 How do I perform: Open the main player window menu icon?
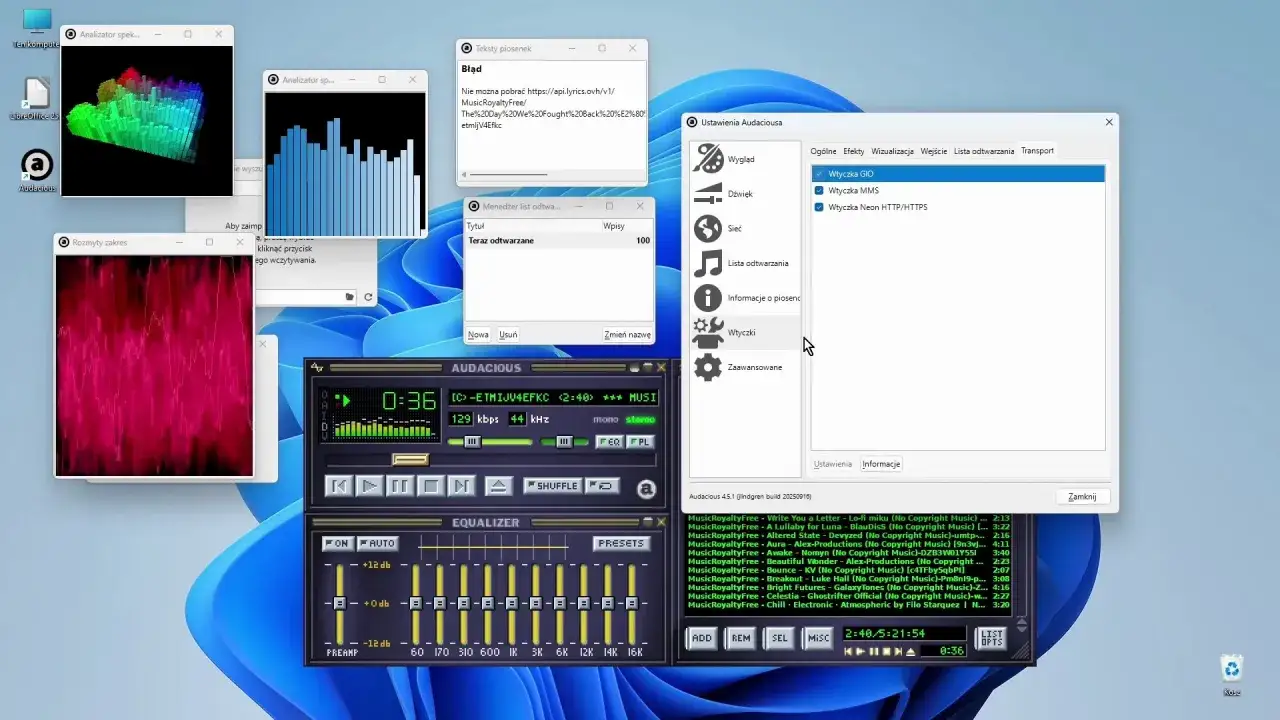tap(317, 368)
